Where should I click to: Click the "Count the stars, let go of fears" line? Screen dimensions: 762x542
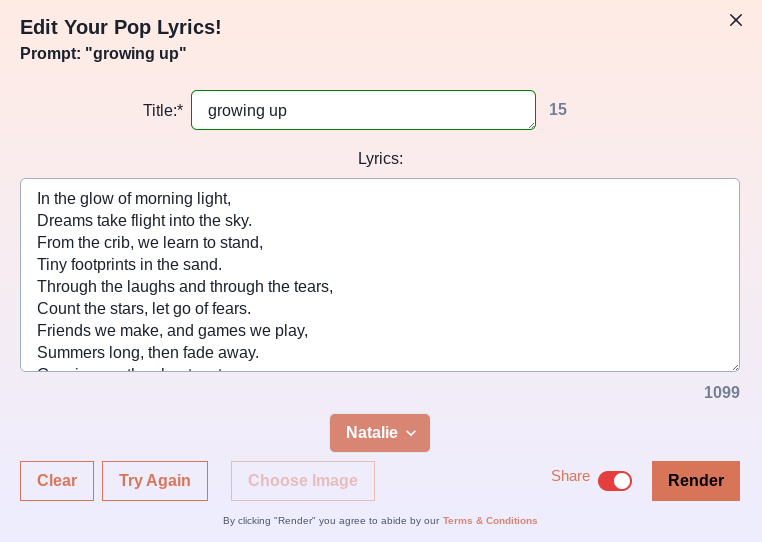144,309
